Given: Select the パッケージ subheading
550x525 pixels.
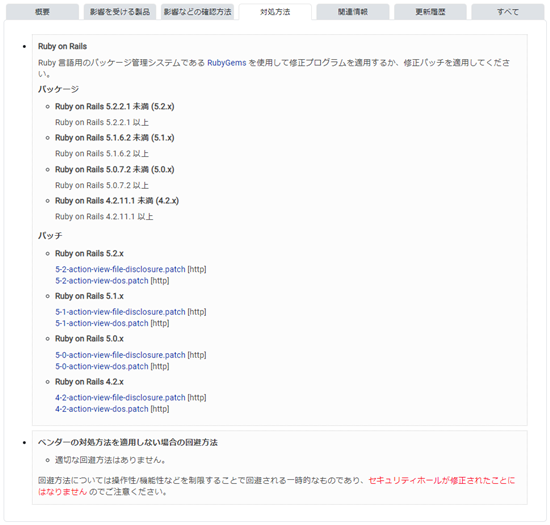Looking at the screenshot, I should pyautogui.click(x=58, y=89).
